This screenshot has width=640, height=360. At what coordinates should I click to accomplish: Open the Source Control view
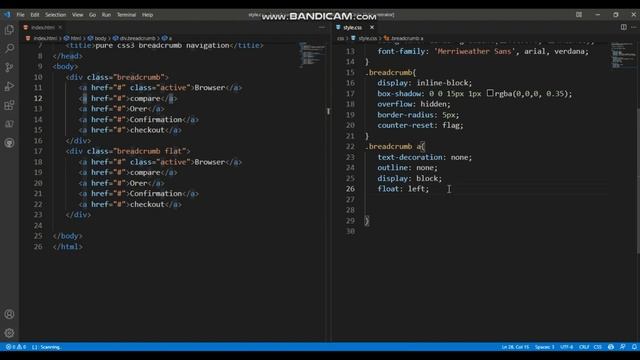tap(9, 67)
